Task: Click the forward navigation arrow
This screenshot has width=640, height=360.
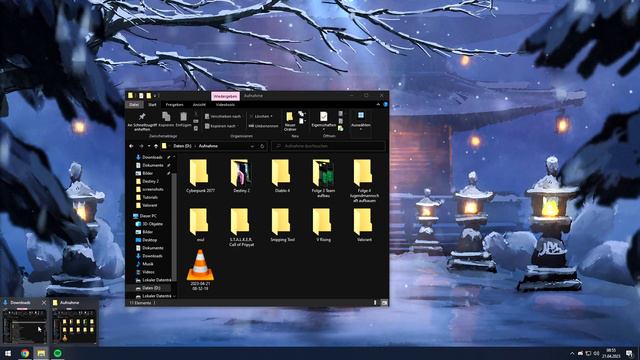Action: point(141,146)
